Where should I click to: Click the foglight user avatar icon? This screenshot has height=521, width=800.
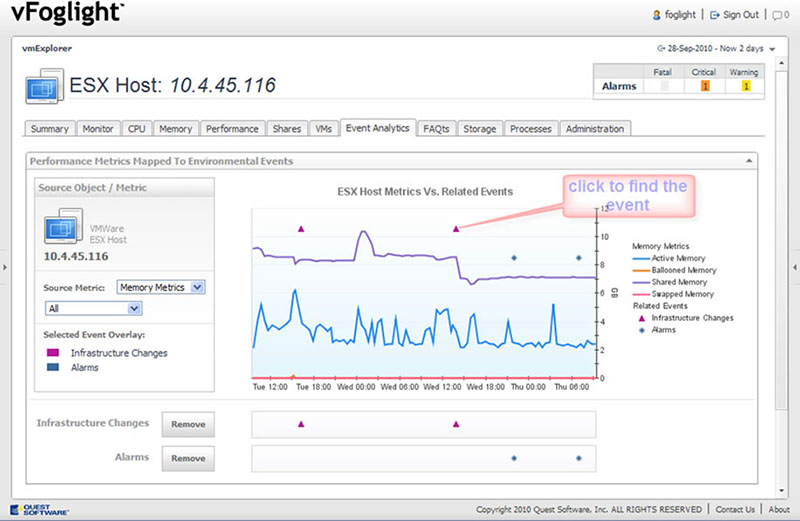click(x=657, y=15)
